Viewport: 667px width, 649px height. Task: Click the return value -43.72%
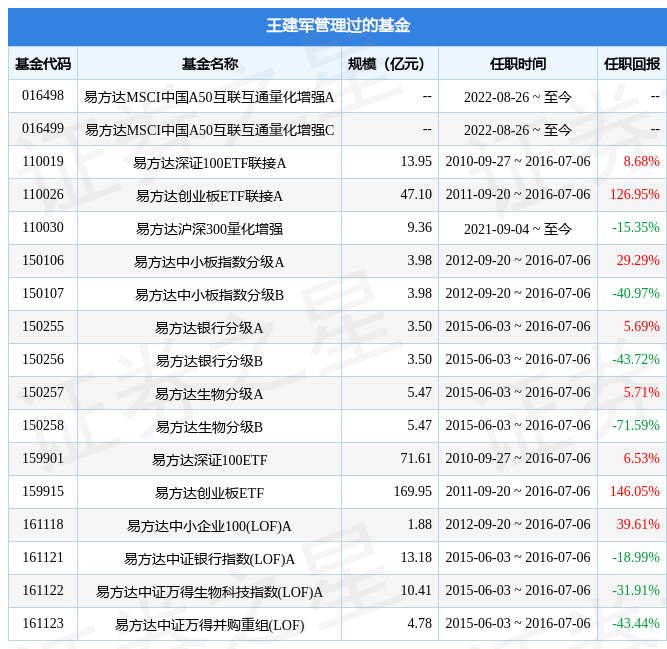[x=636, y=359]
